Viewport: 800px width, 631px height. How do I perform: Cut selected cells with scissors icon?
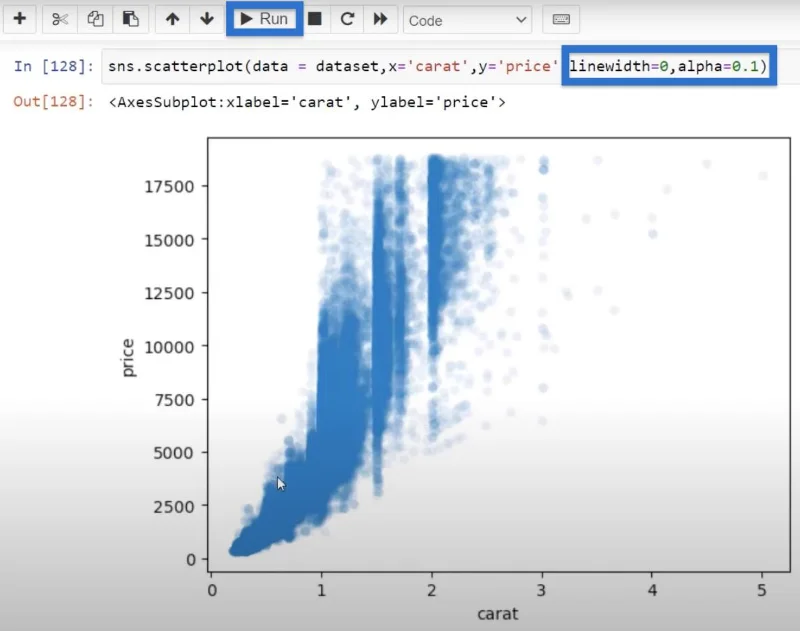coord(60,19)
